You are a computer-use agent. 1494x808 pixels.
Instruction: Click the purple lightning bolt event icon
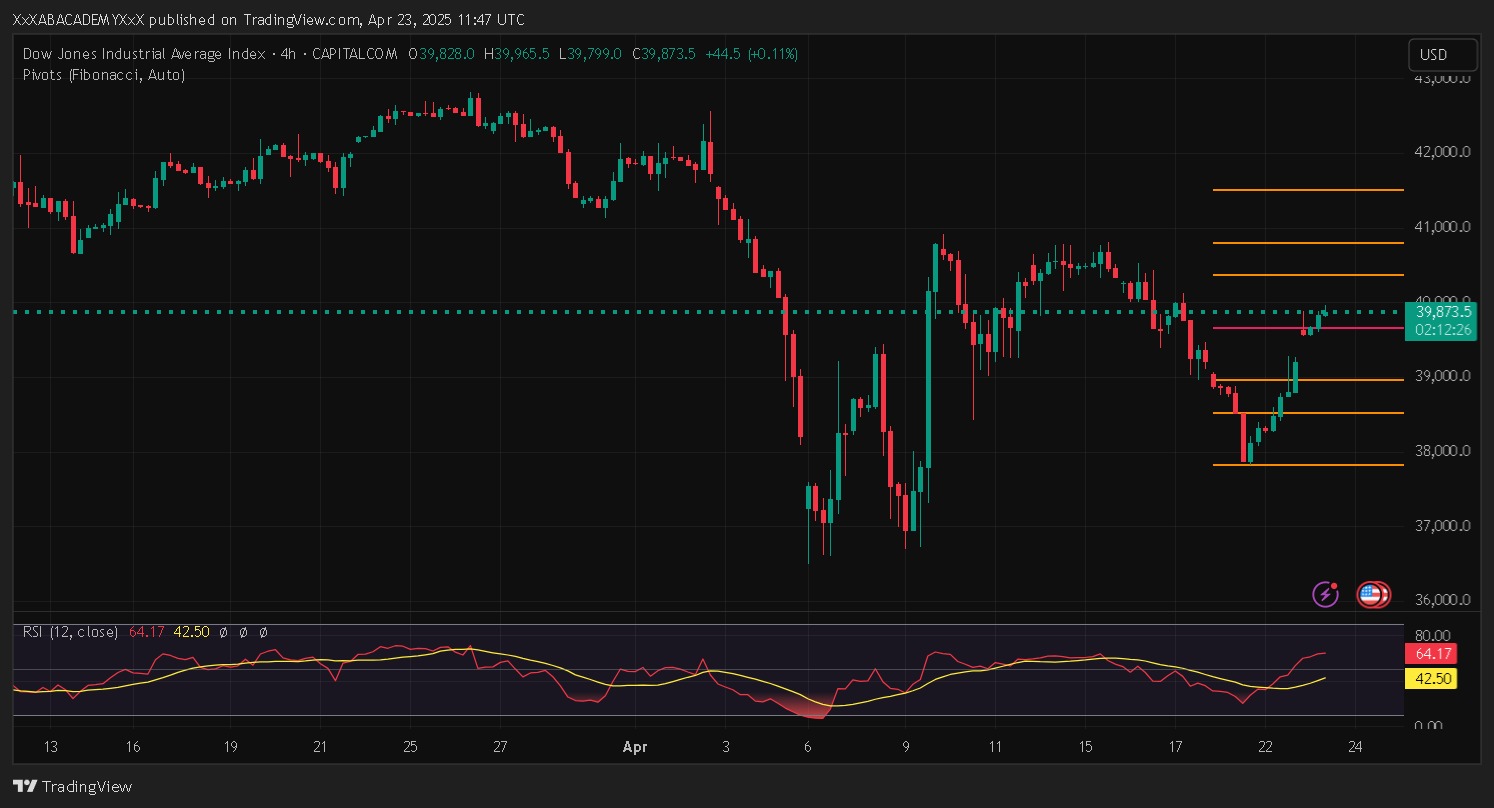[x=1325, y=594]
